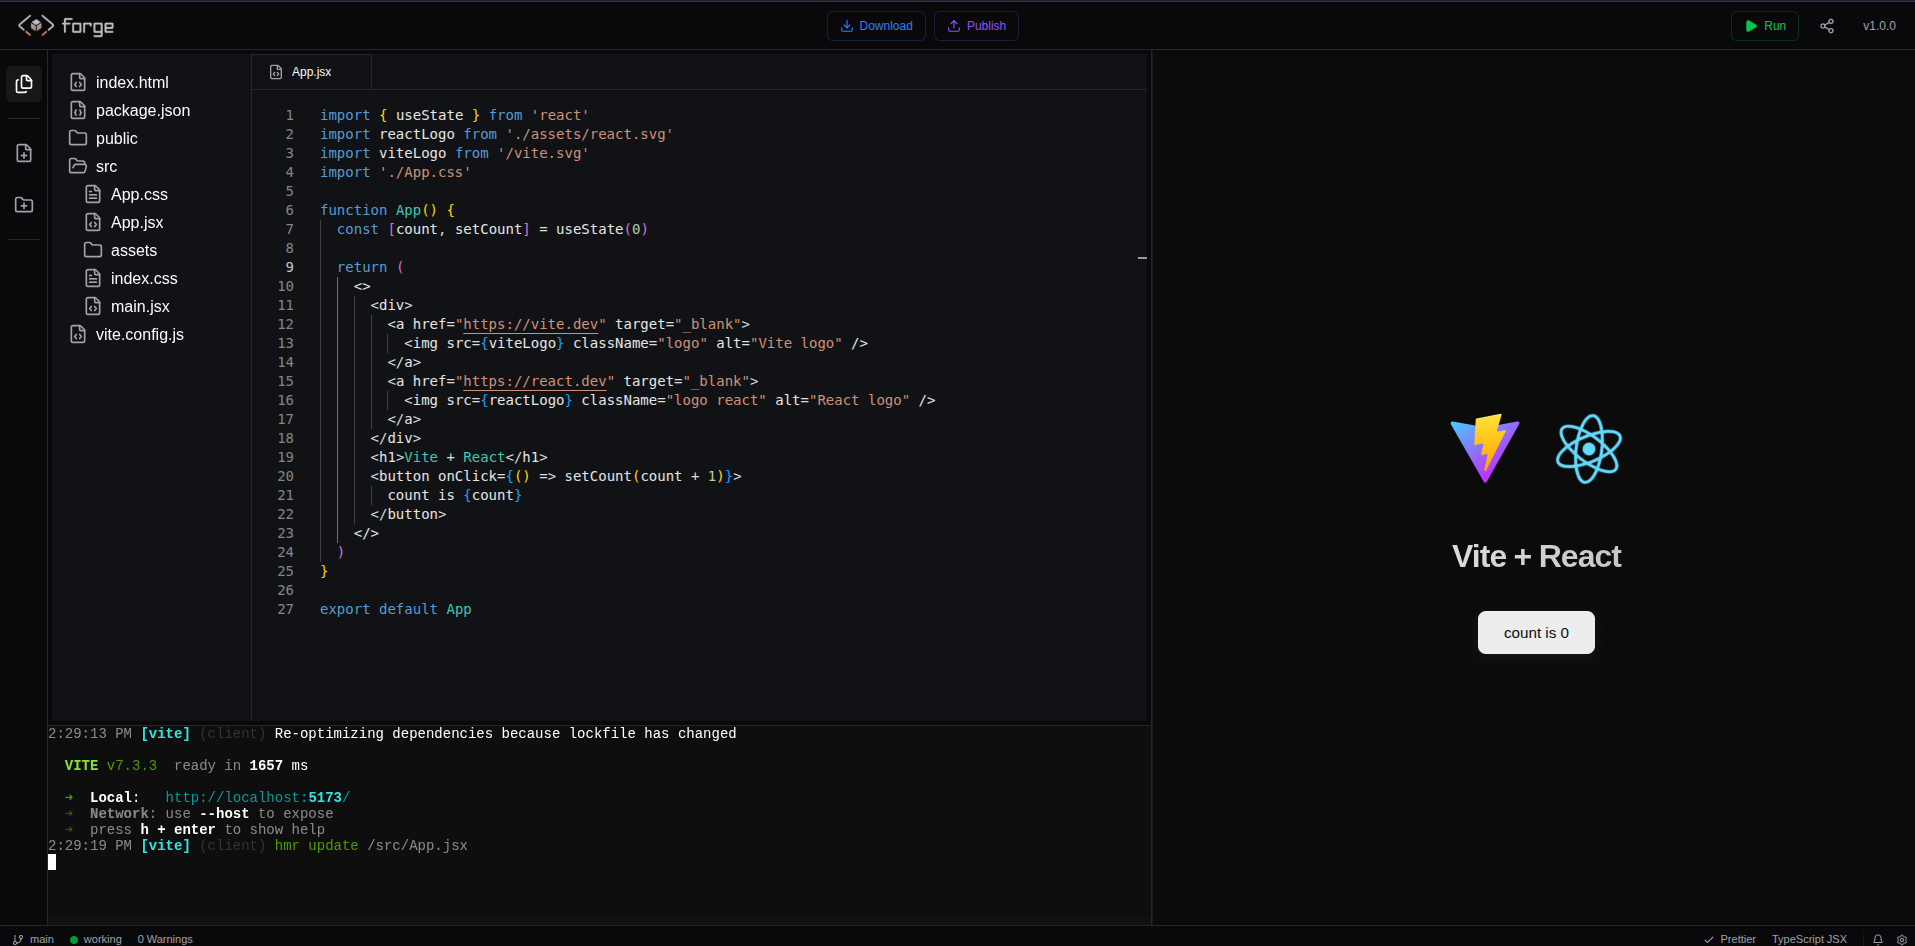Screen dimensions: 1915x946
Task: Click the 'count is 0' button
Action: pyautogui.click(x=1536, y=632)
